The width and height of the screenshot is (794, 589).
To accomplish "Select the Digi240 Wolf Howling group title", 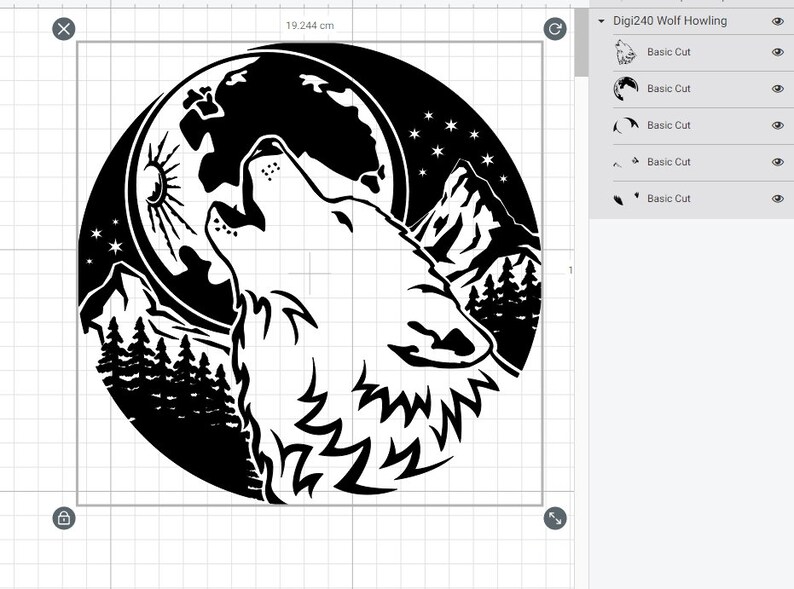I will pyautogui.click(x=670, y=21).
